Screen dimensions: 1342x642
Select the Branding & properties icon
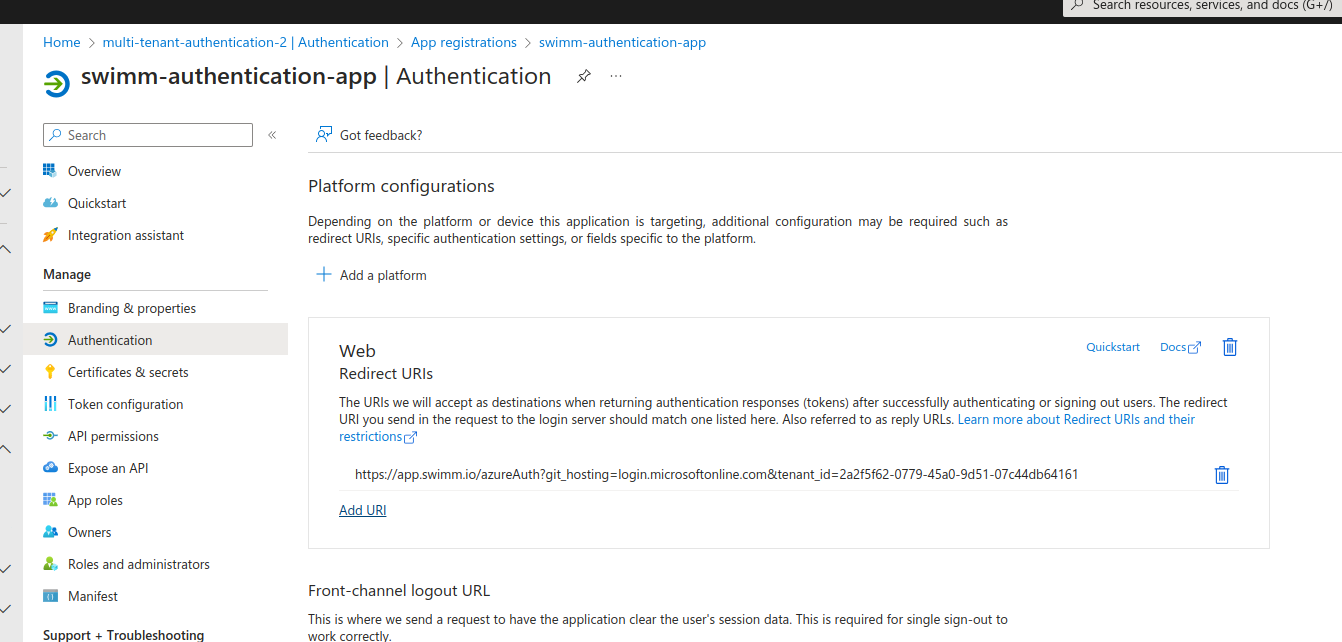click(50, 308)
